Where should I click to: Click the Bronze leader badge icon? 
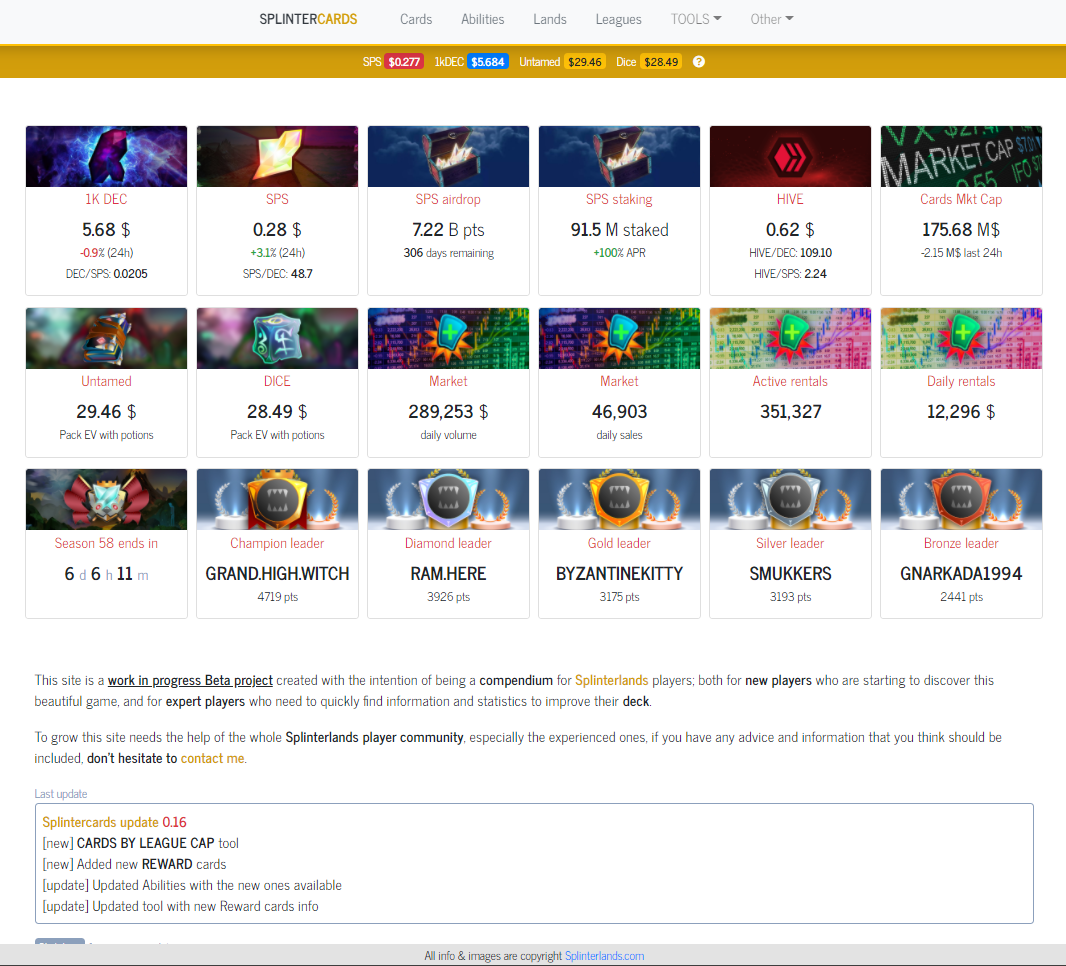tap(961, 500)
